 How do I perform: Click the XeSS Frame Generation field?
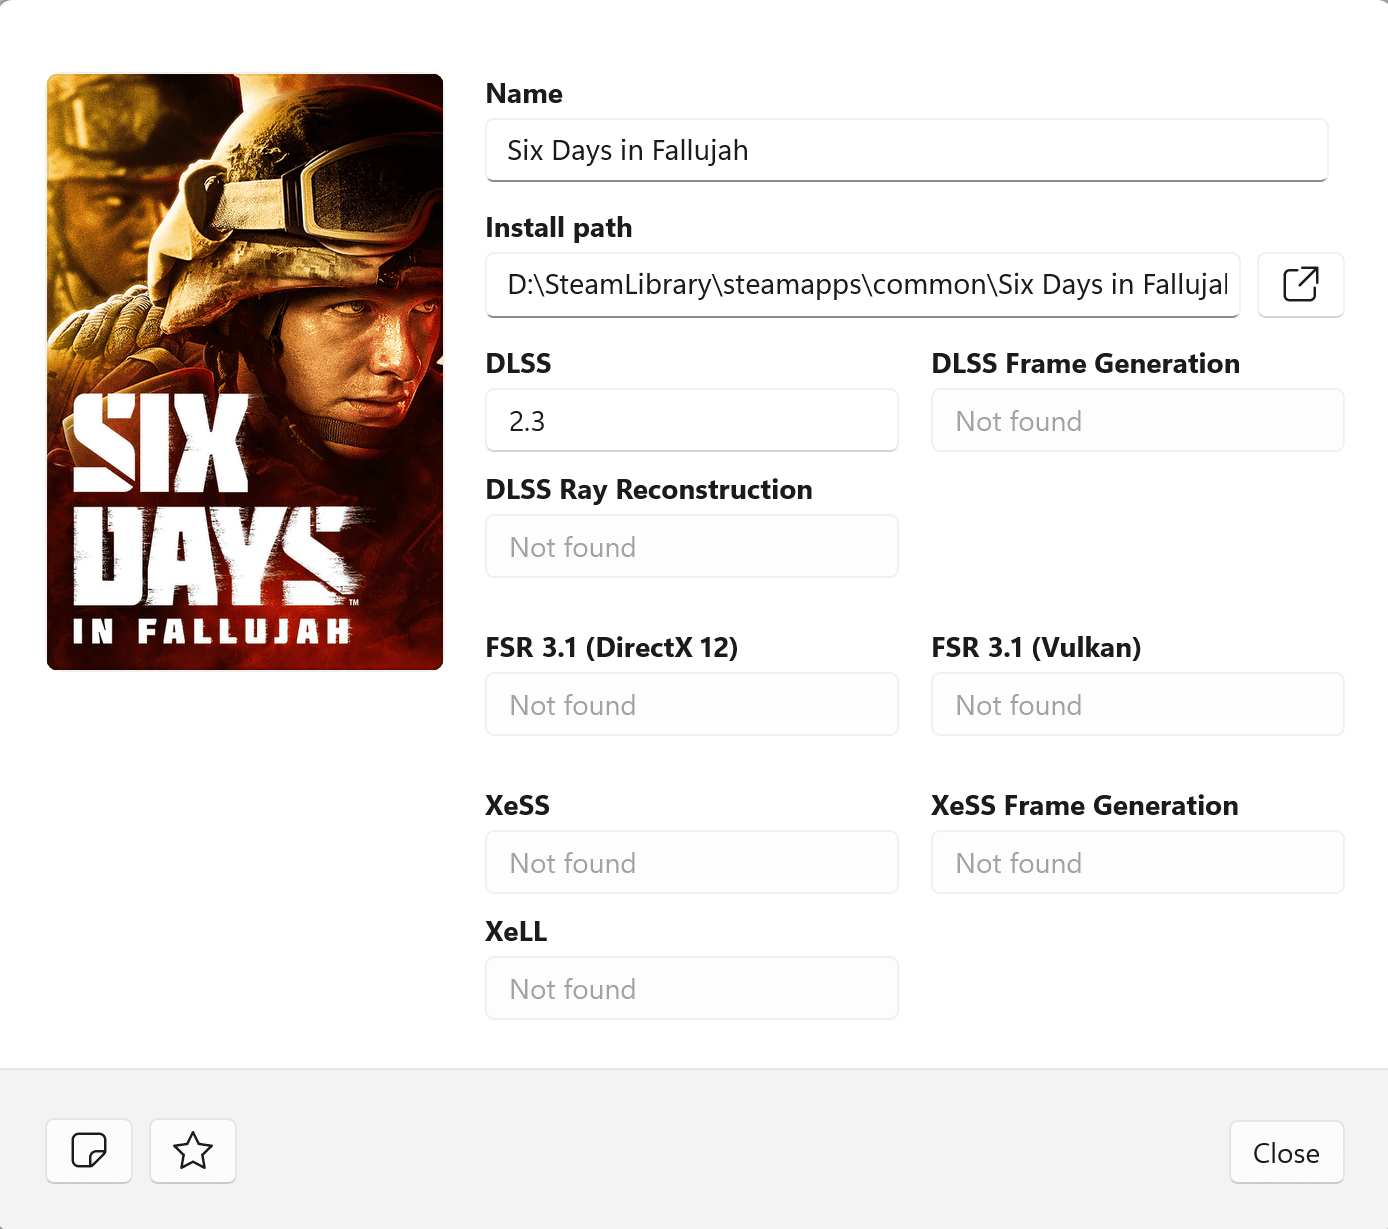[x=1137, y=863]
